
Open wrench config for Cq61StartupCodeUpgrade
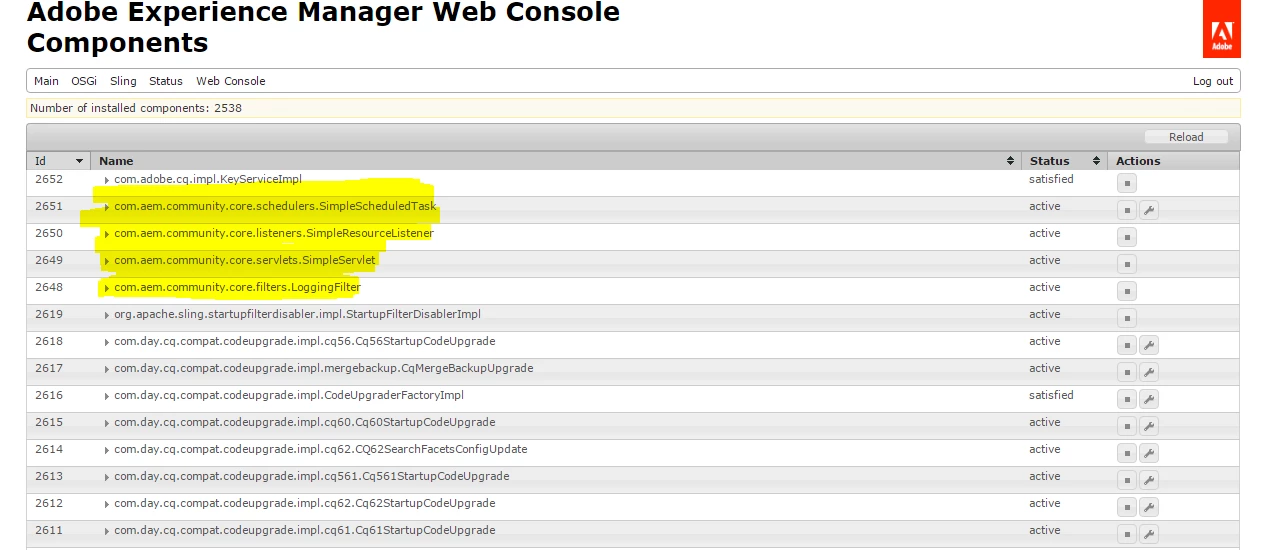point(1148,534)
